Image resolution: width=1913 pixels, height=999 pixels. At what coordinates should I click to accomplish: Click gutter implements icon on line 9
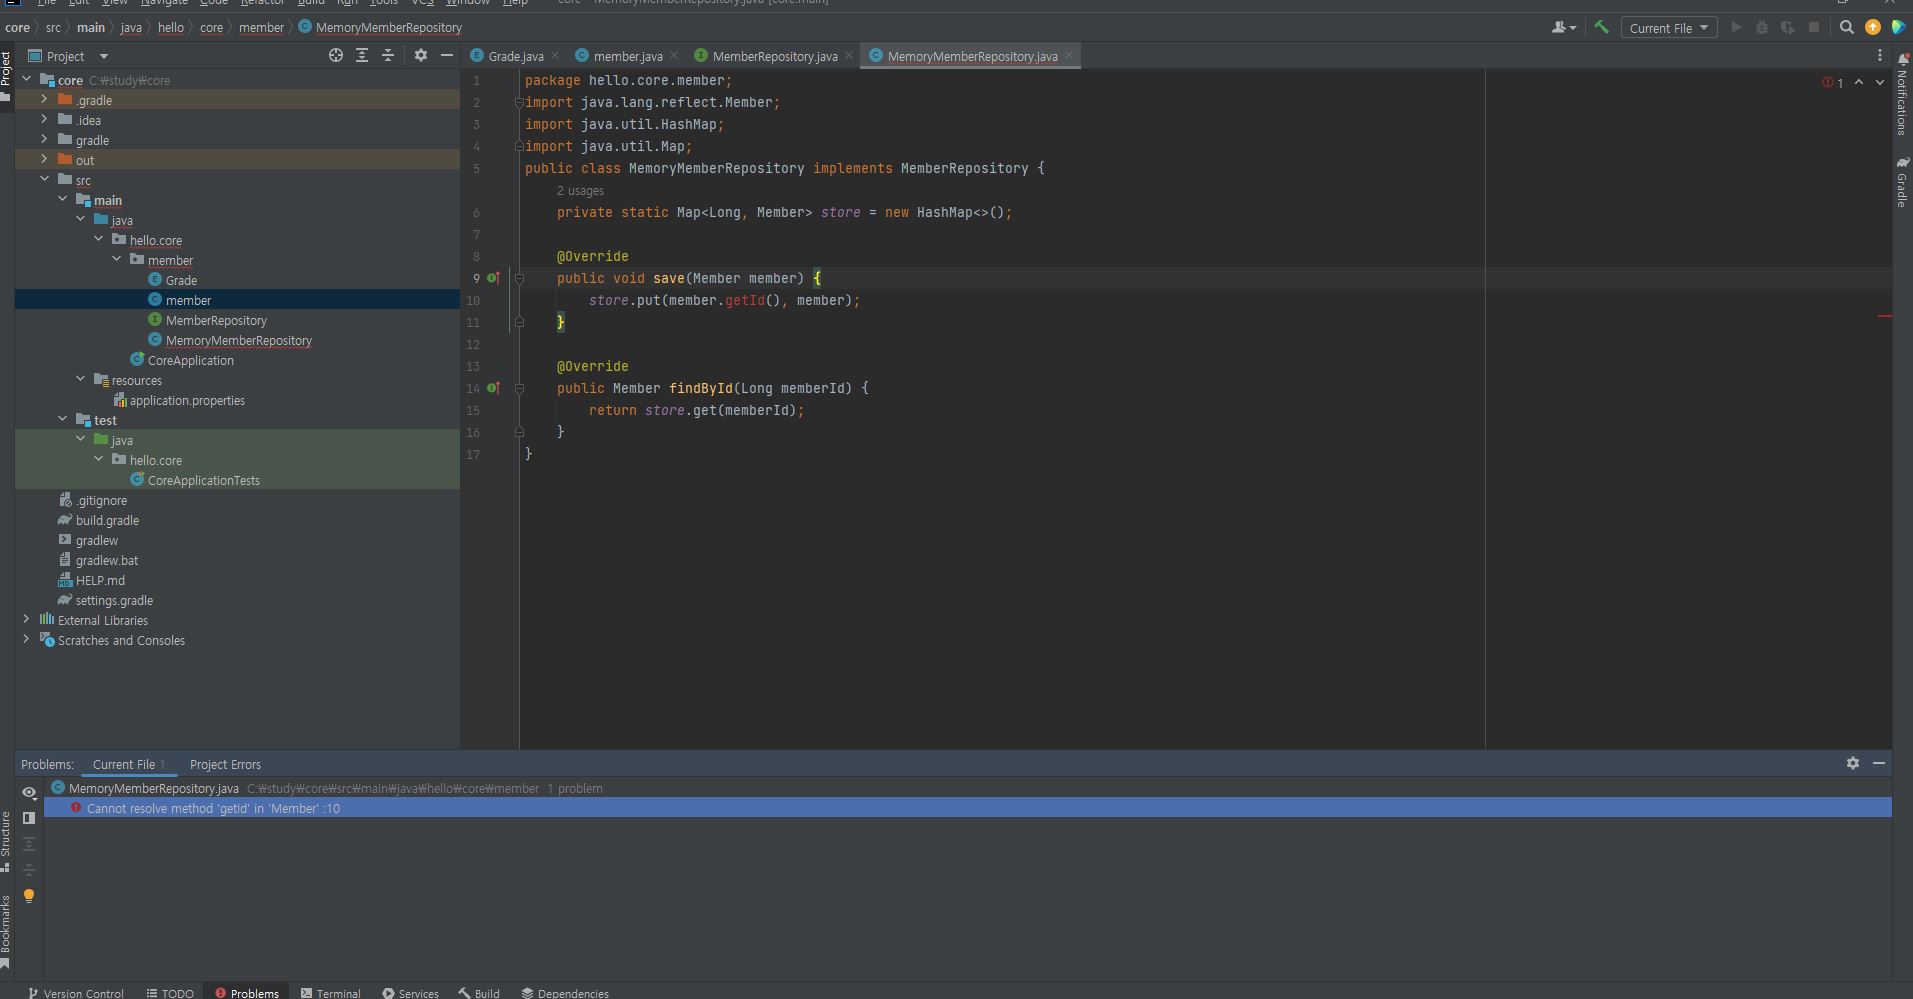[x=493, y=278]
